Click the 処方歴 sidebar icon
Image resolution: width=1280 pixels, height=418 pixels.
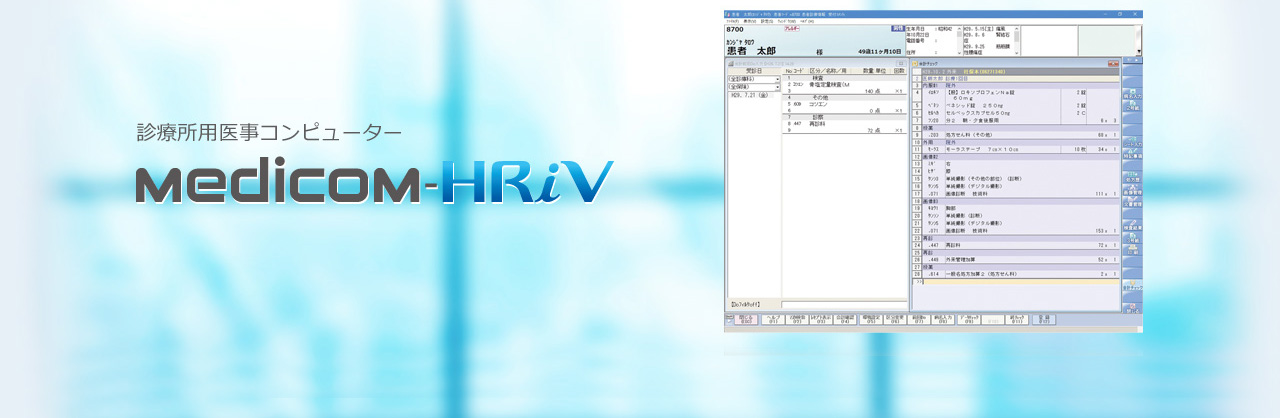point(1132,181)
